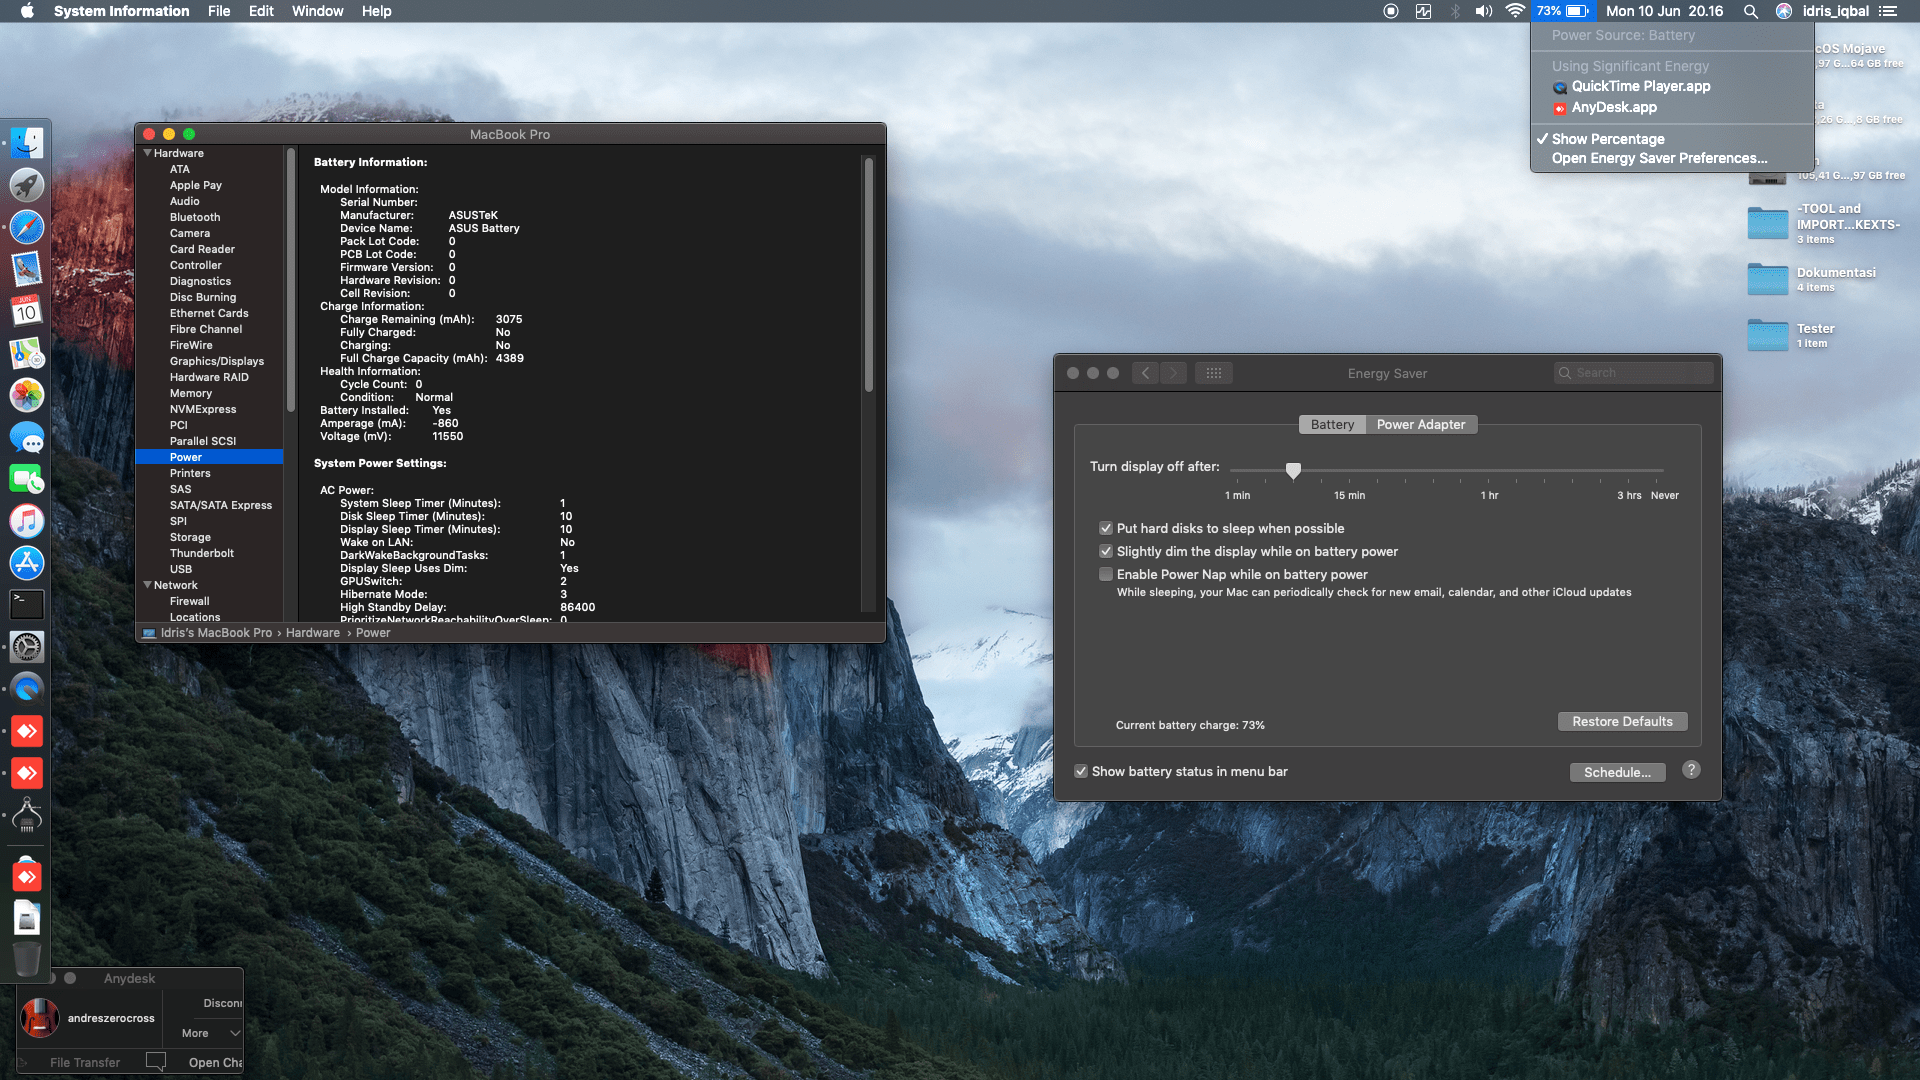Screen dimensions: 1920x1080
Task: Open iTunes music app in Dock
Action: 27,521
